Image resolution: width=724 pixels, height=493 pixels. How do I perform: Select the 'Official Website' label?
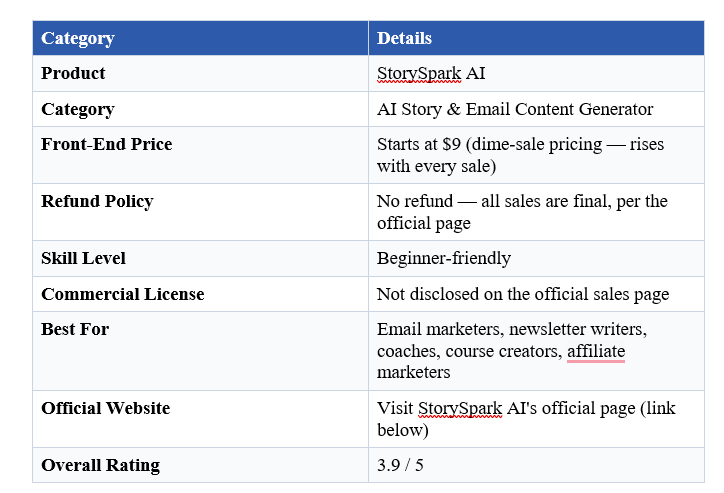(106, 408)
